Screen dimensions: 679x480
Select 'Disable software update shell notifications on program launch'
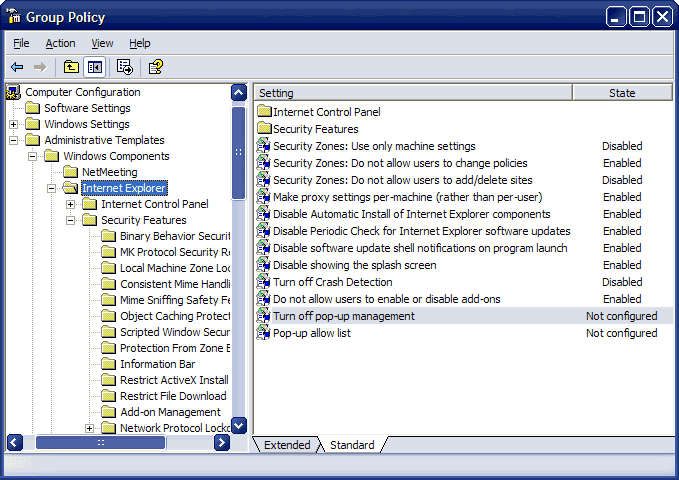(x=420, y=248)
